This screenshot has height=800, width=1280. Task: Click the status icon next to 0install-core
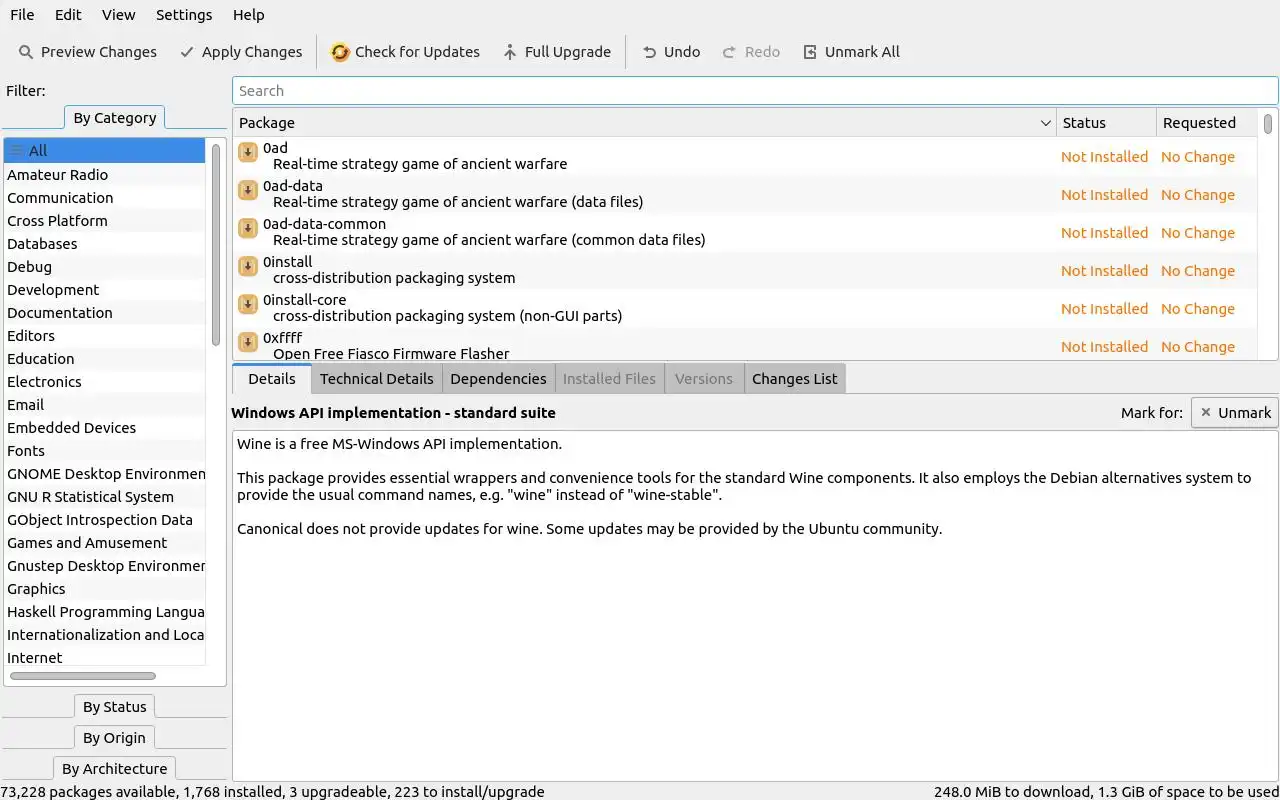248,304
